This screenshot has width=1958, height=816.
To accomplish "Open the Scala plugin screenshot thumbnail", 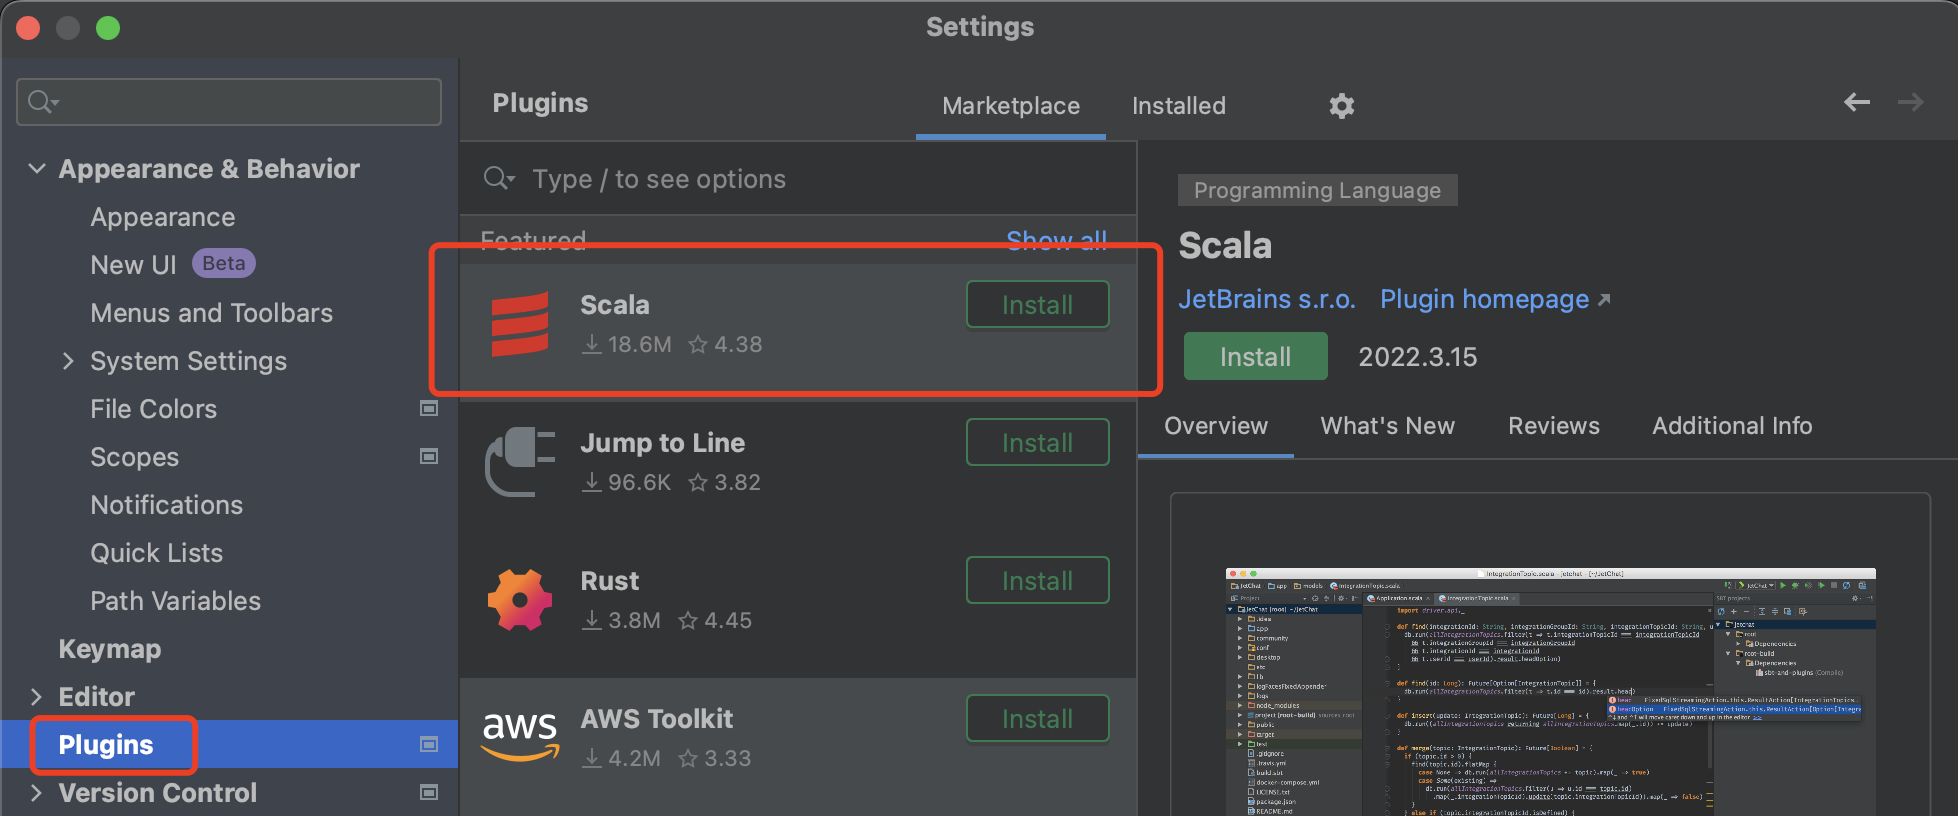I will (x=1550, y=692).
